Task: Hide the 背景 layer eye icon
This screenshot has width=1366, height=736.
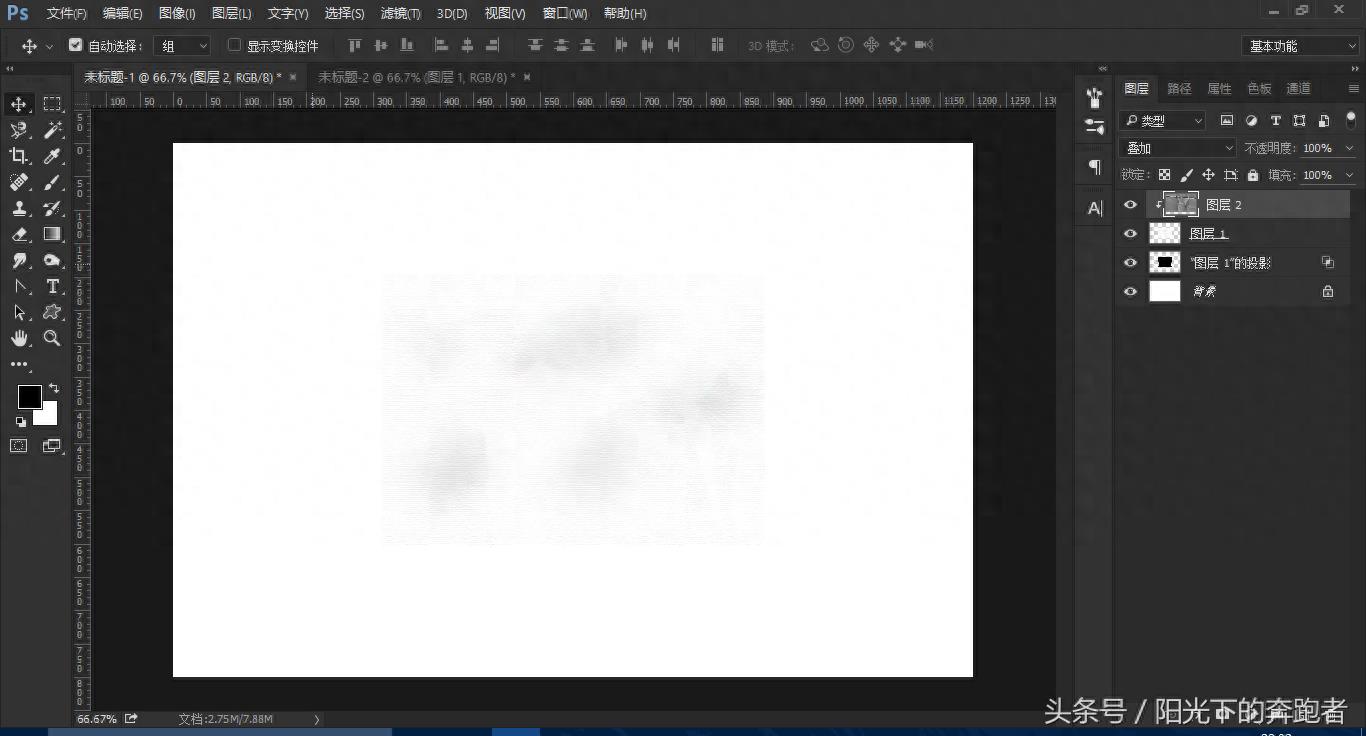Action: pos(1130,291)
